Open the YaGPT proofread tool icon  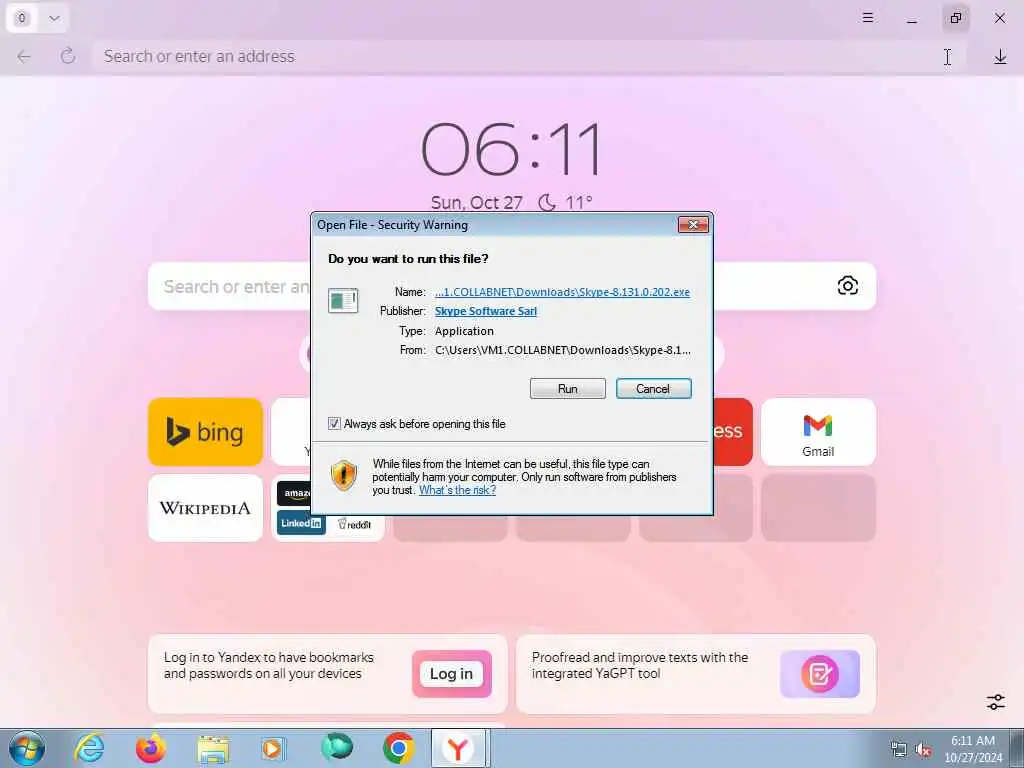tap(820, 674)
